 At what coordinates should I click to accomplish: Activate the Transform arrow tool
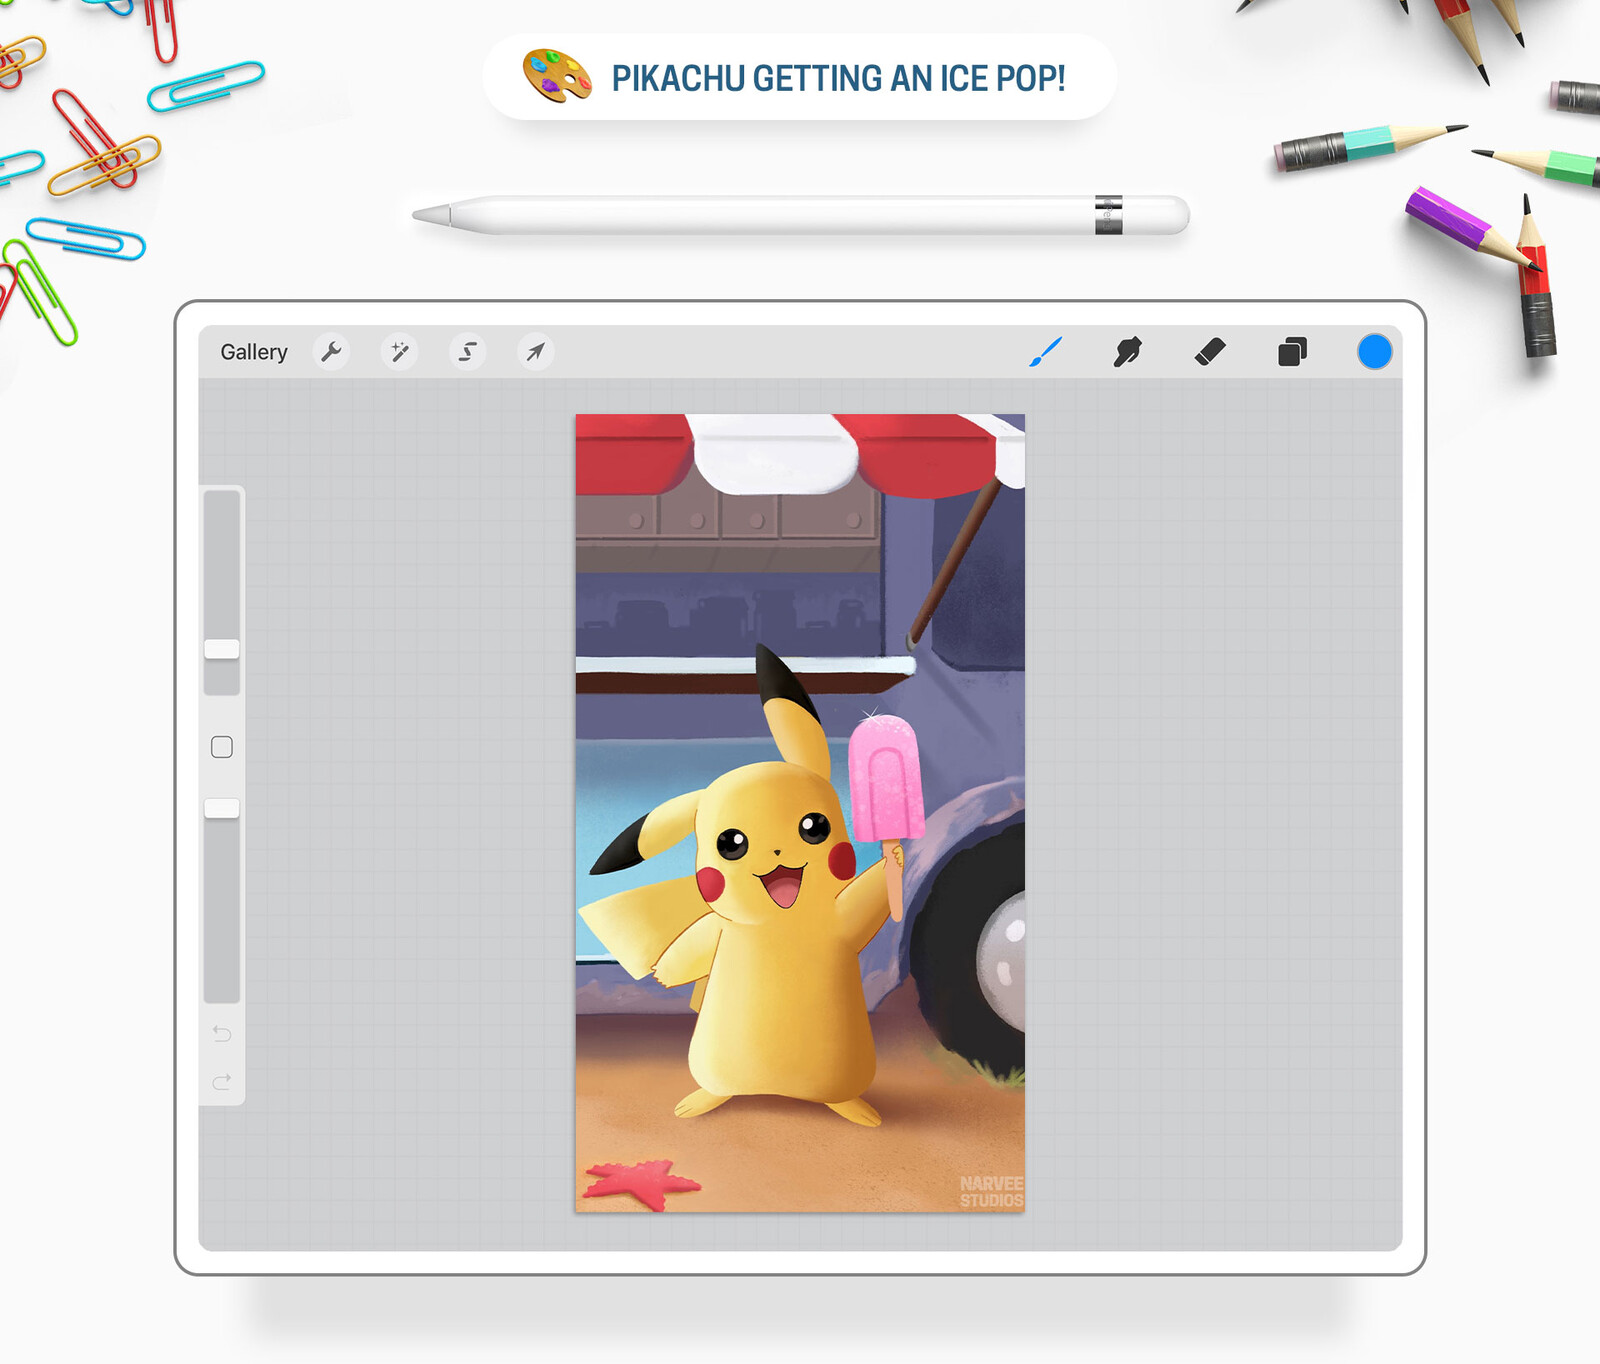pyautogui.click(x=535, y=352)
